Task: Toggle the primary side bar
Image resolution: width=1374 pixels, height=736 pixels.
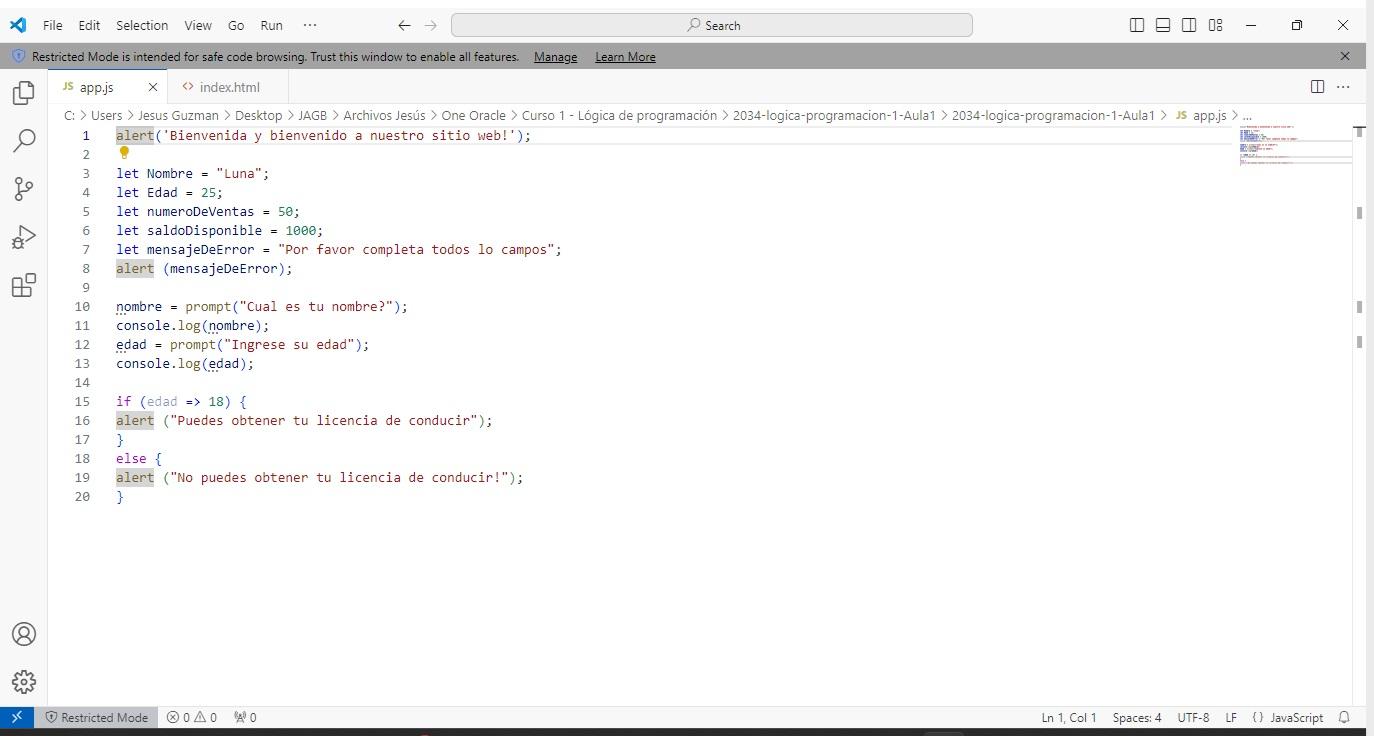Action: coord(1137,25)
